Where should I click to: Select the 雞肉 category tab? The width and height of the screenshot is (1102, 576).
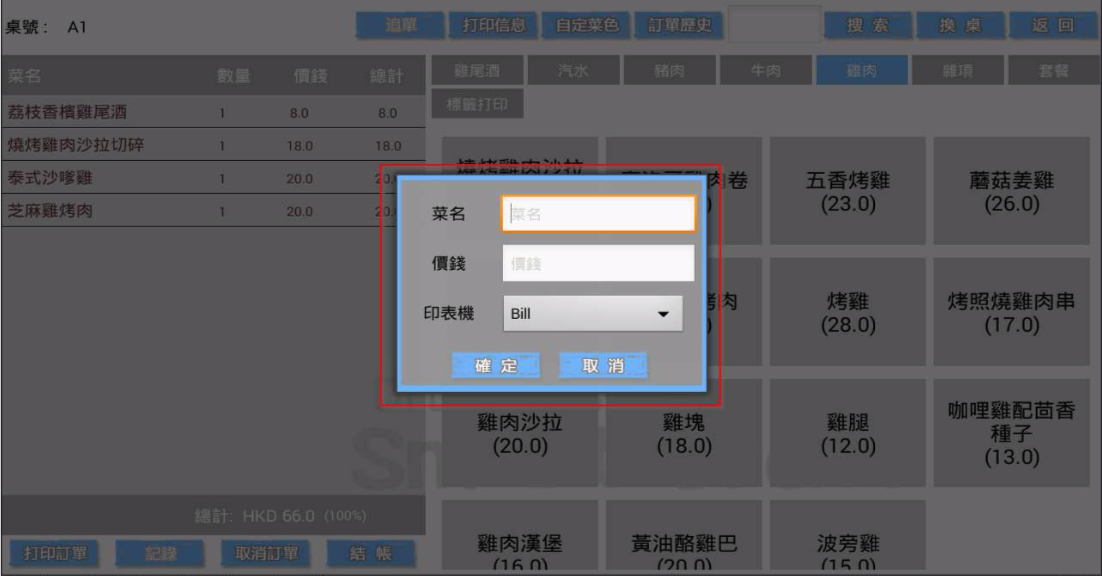point(862,70)
